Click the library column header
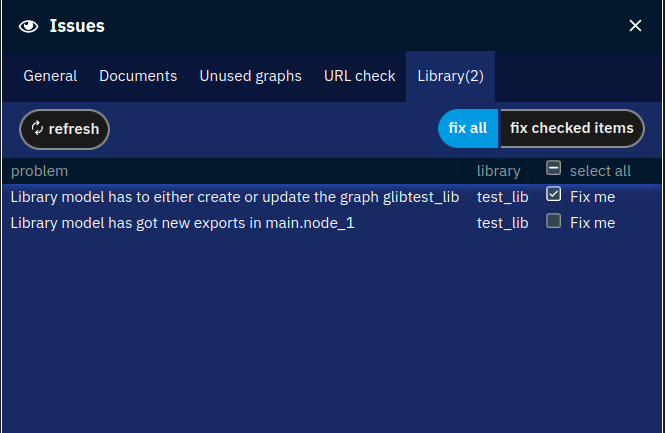Image resolution: width=665 pixels, height=433 pixels. click(x=498, y=171)
